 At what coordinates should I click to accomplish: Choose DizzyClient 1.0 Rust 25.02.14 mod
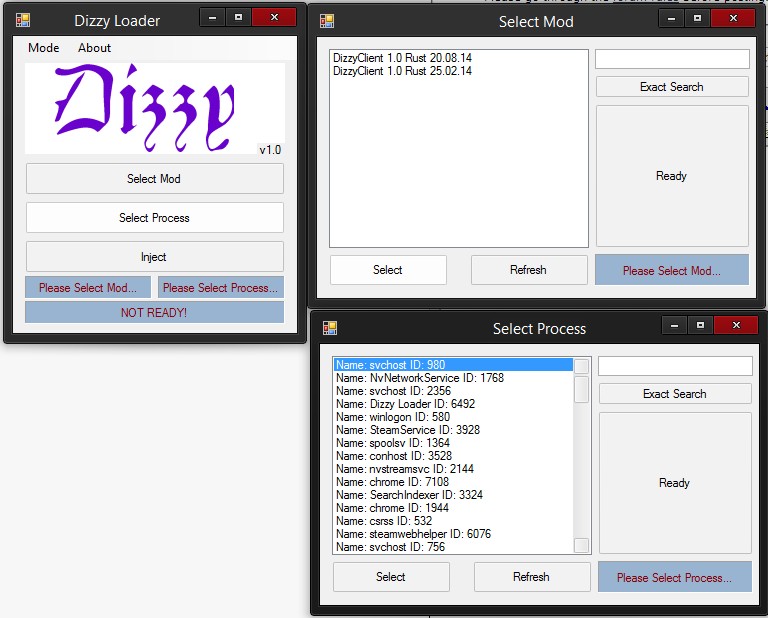point(402,72)
